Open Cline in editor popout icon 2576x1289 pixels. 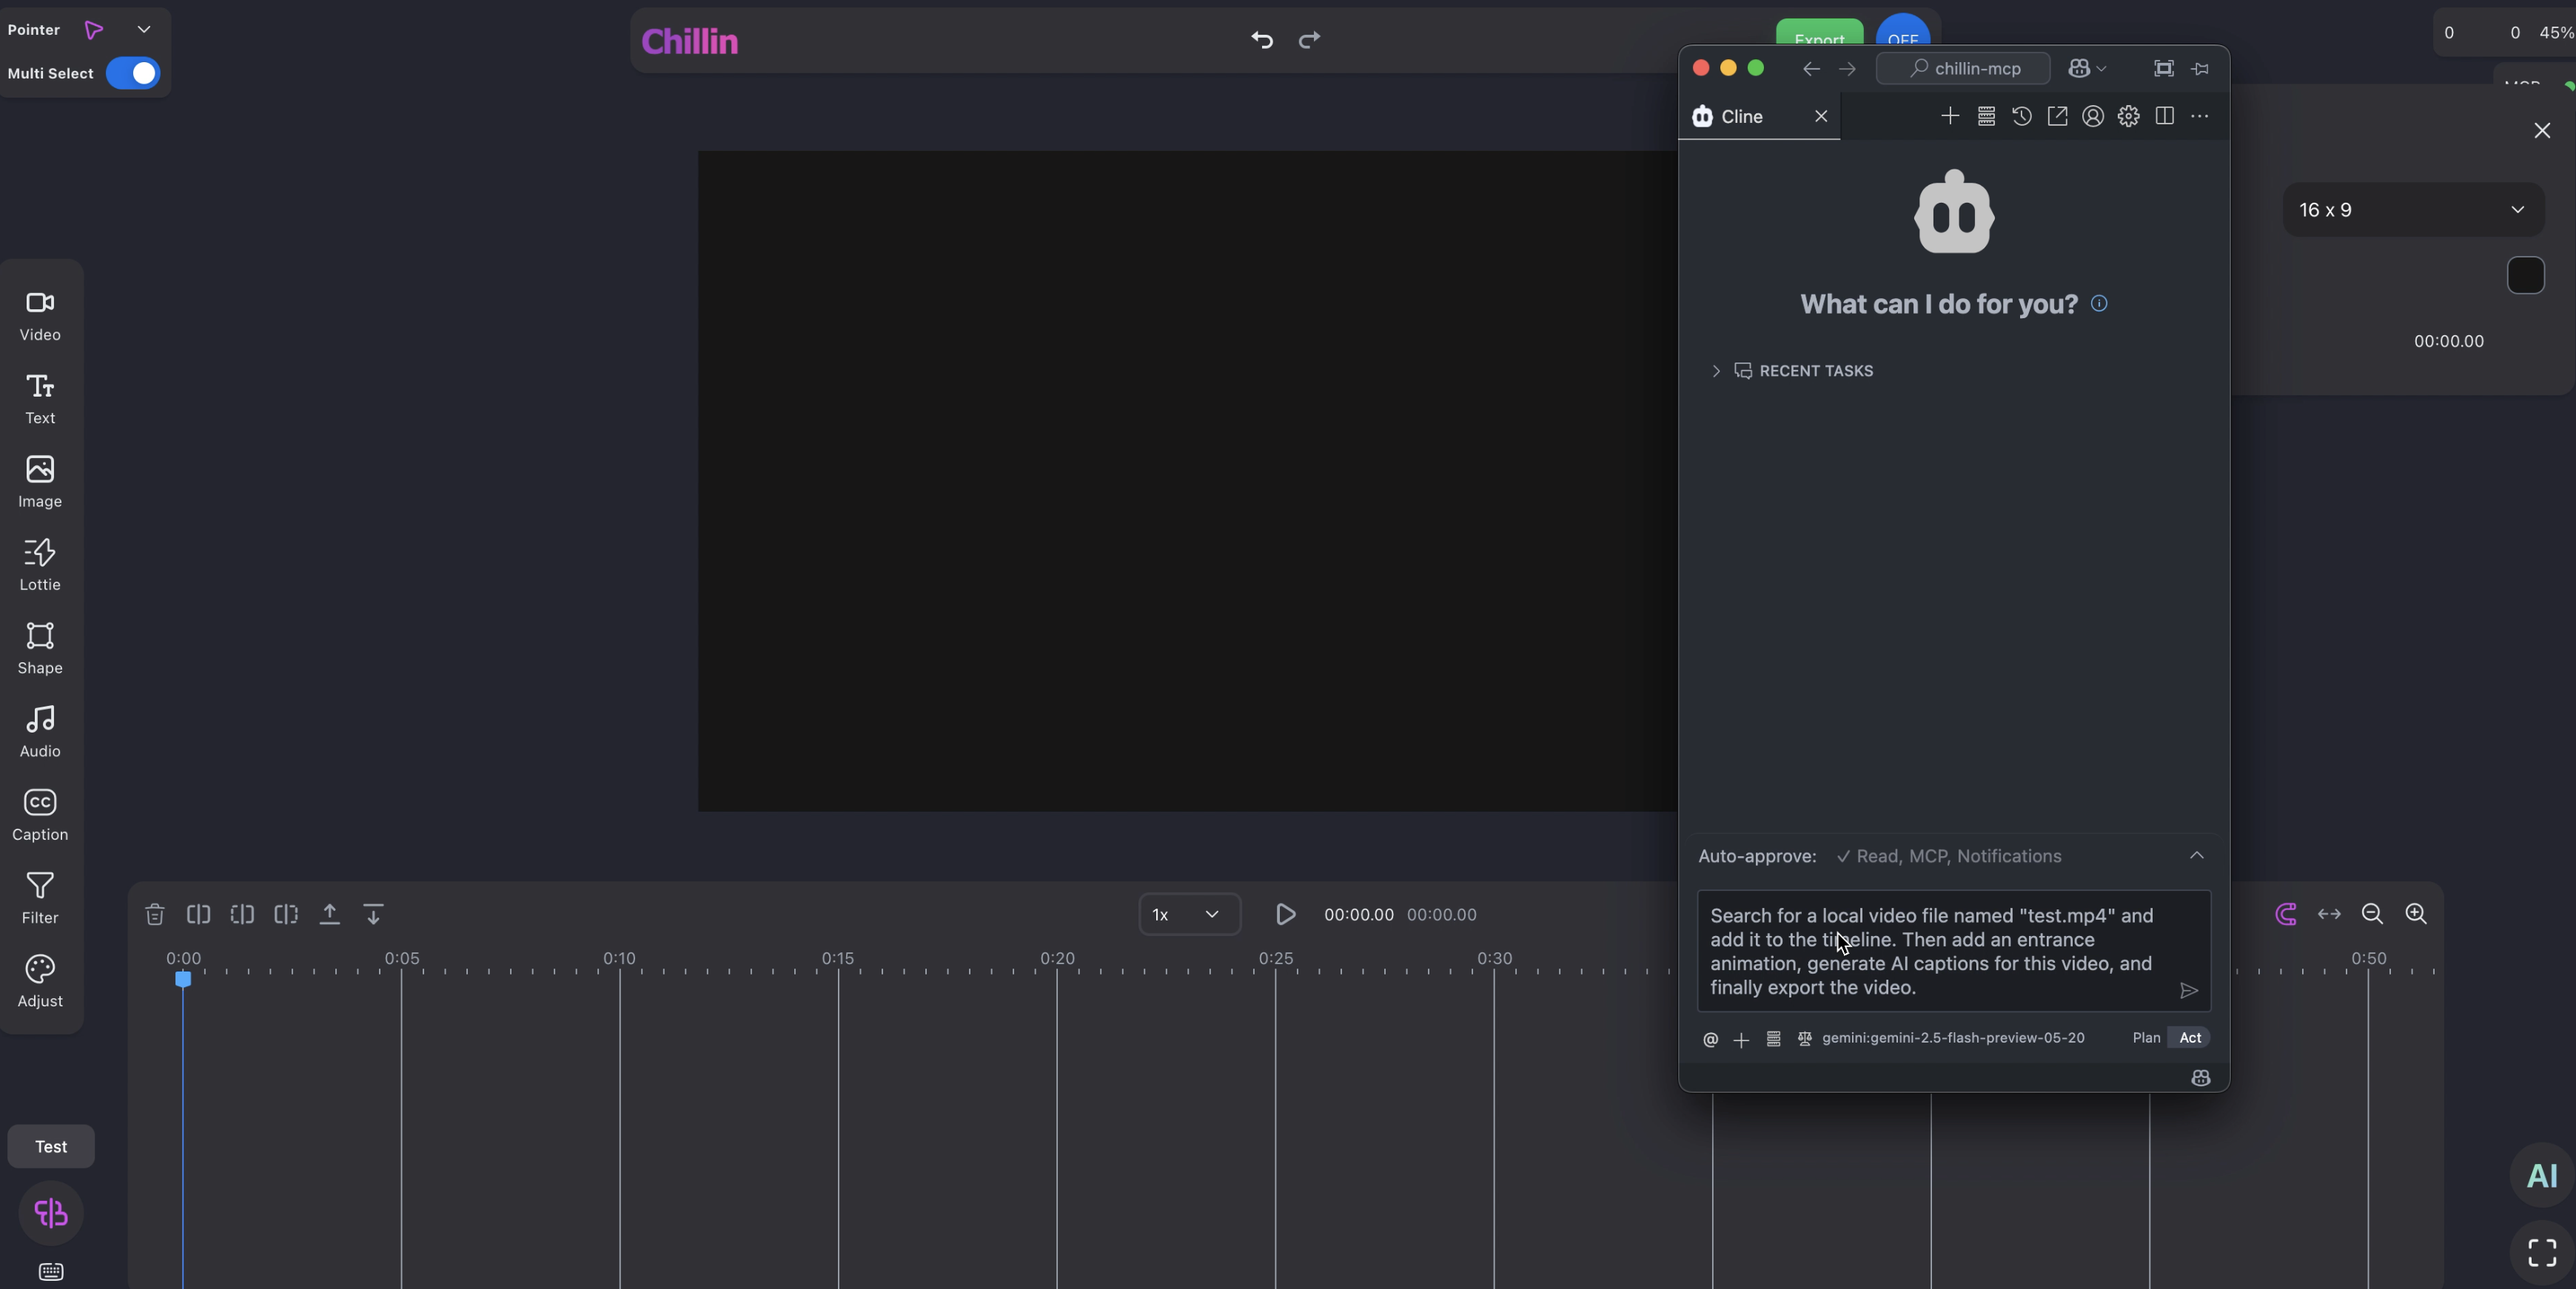tap(2057, 116)
